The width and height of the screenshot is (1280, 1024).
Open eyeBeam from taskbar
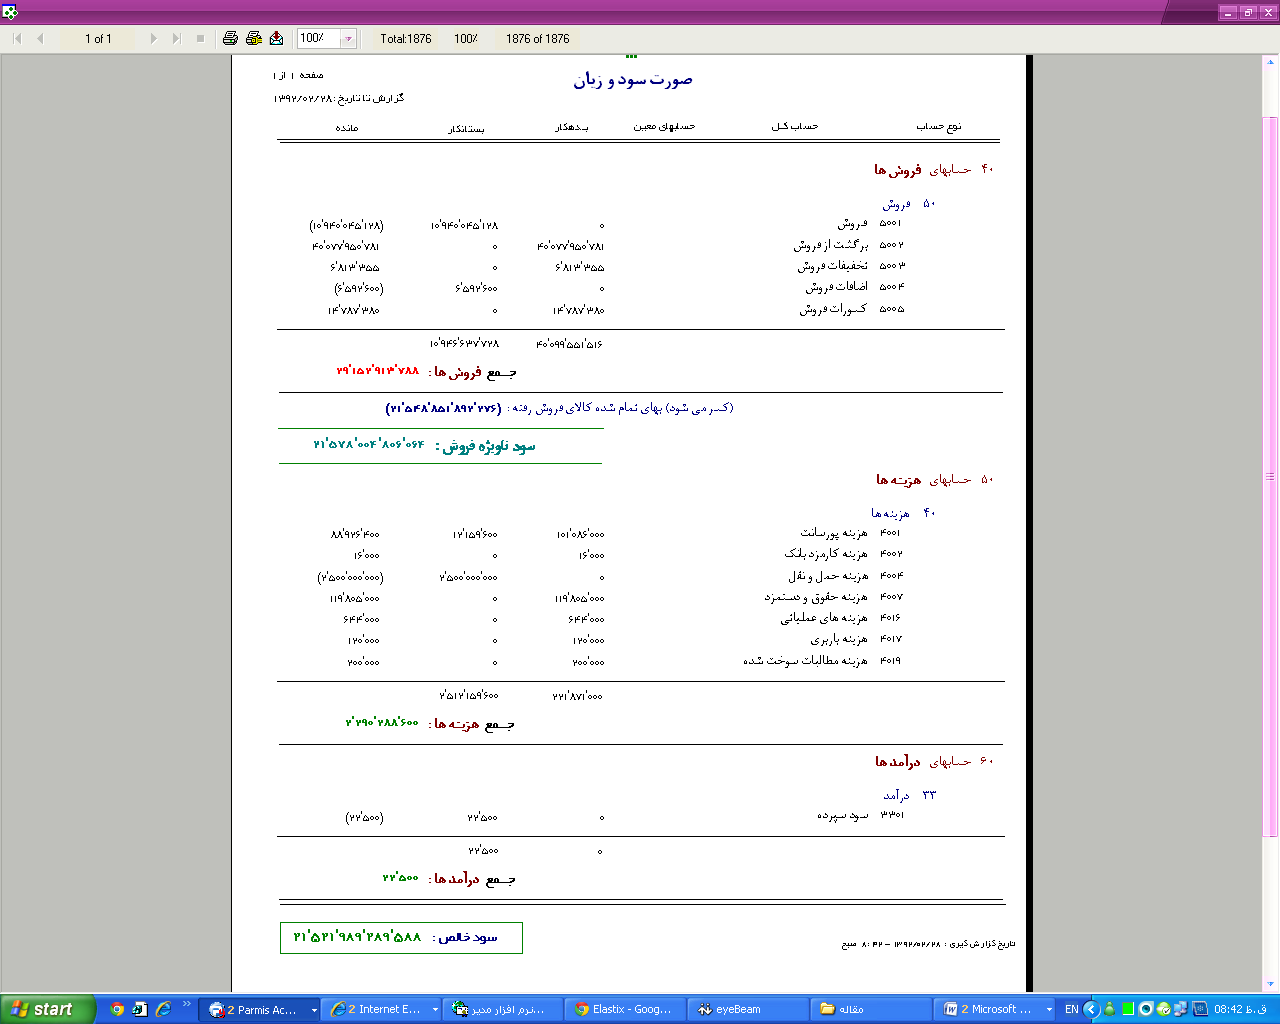[x=748, y=1010]
